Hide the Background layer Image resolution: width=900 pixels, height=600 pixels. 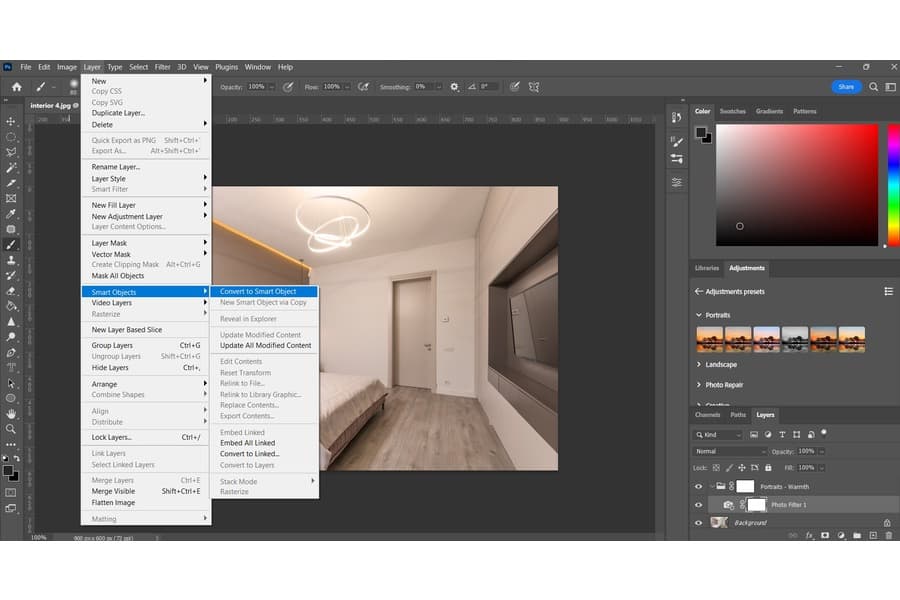[x=699, y=523]
